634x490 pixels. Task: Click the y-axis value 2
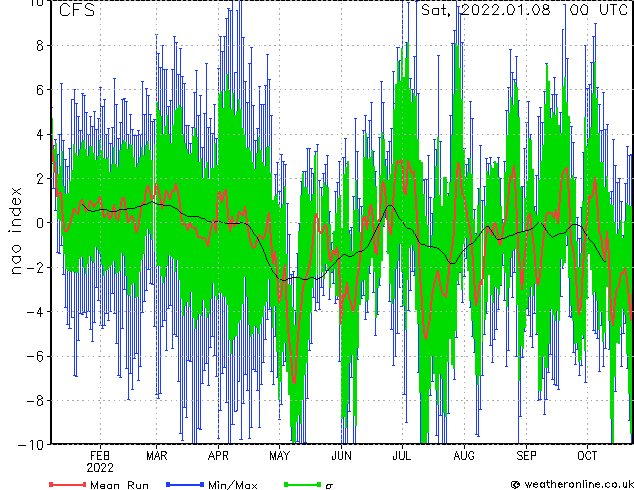pyautogui.click(x=40, y=179)
